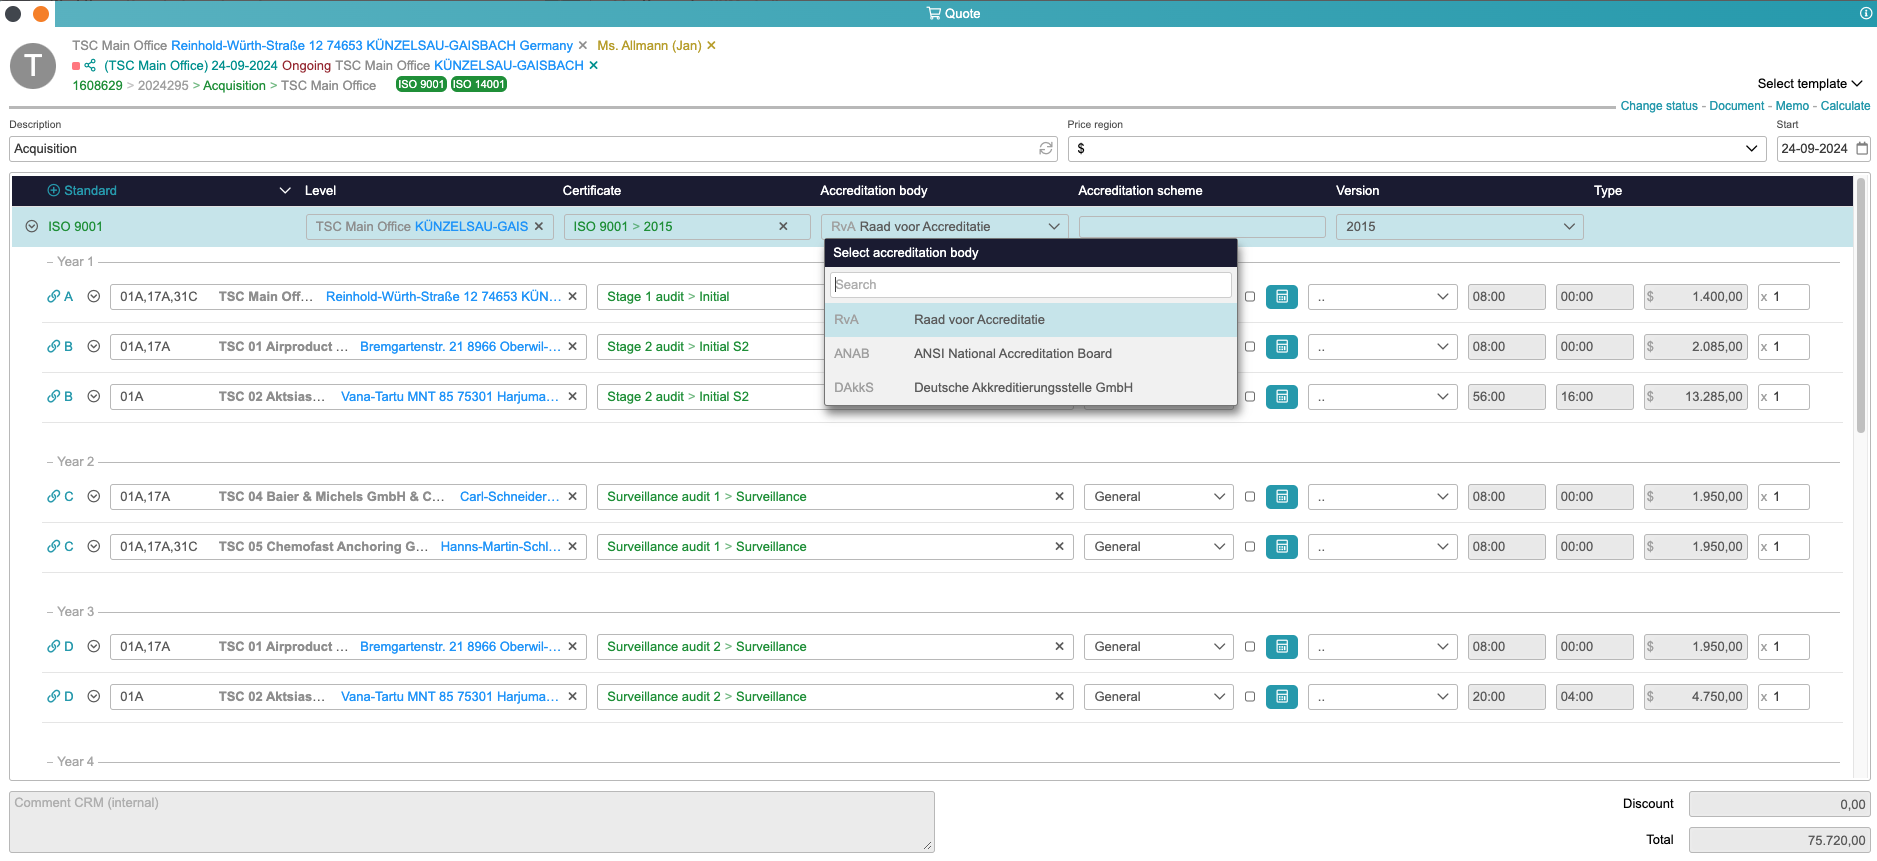Collapse ISO 9001 standard row chevron
This screenshot has height=861, width=1877.
(x=32, y=227)
